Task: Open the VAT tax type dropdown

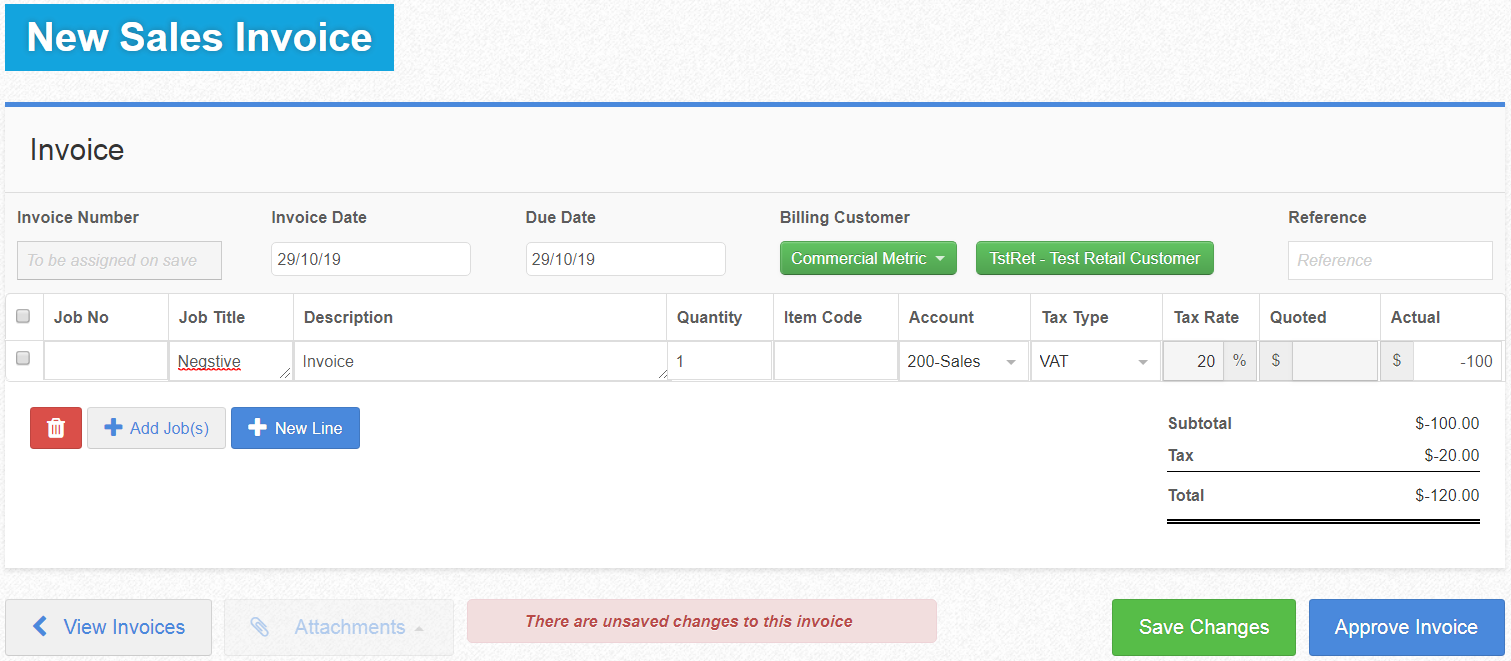Action: click(1095, 361)
